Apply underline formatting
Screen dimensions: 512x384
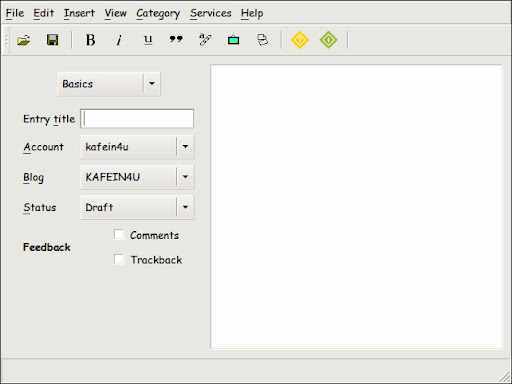point(148,40)
